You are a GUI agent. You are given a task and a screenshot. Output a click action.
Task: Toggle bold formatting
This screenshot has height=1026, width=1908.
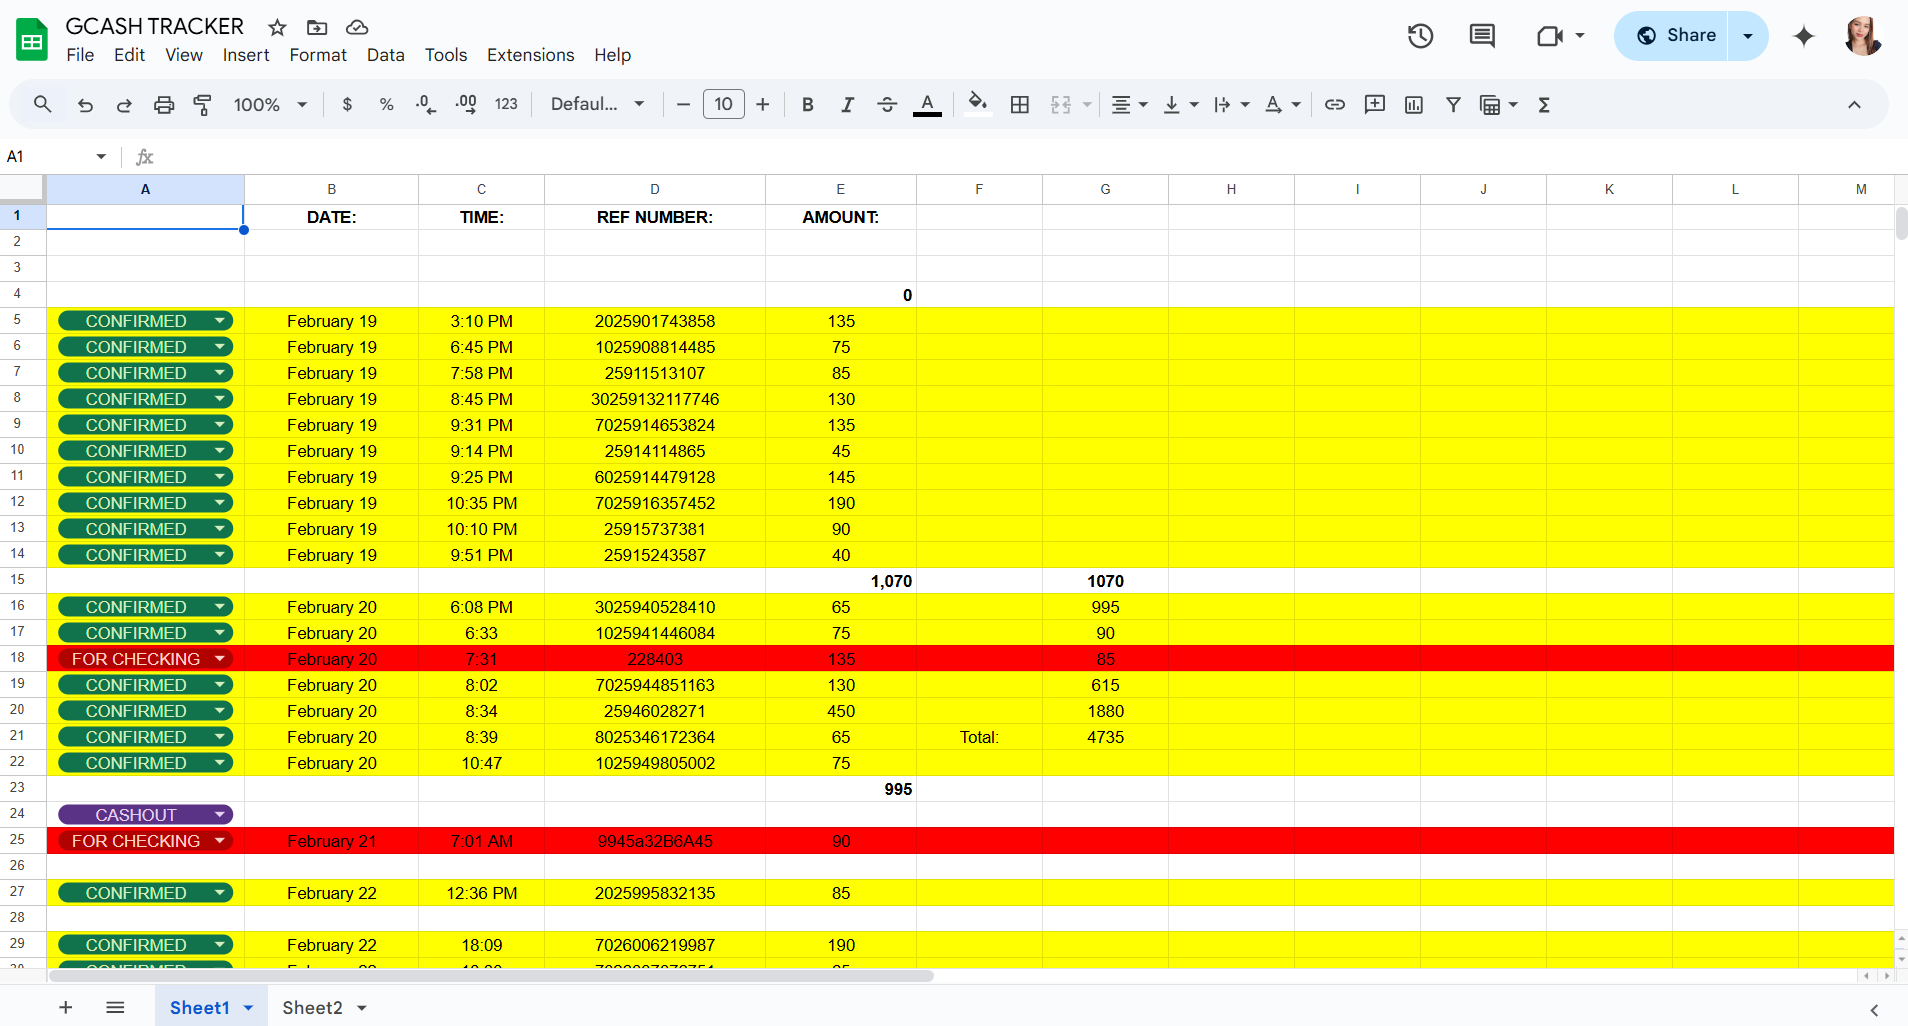coord(808,104)
